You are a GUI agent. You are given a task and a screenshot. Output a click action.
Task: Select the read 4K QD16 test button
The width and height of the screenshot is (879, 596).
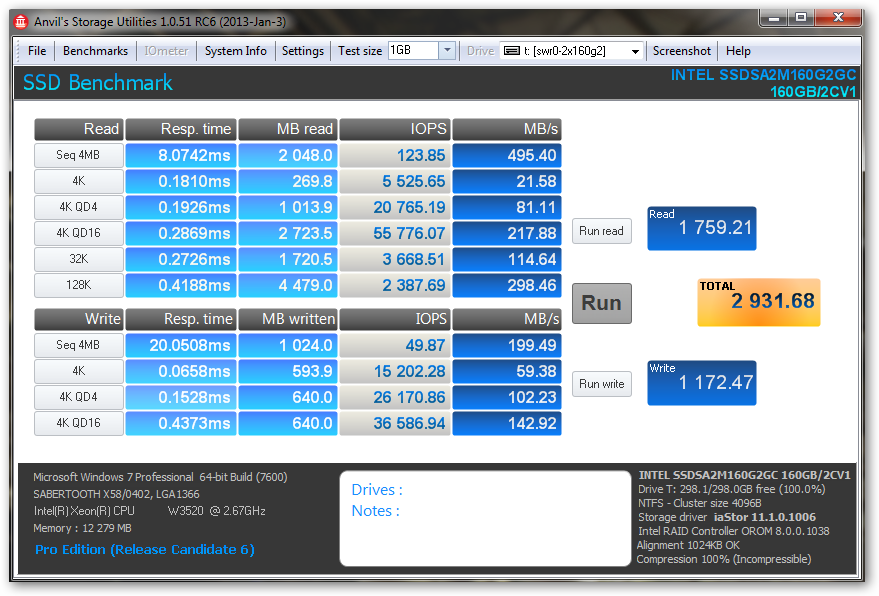(x=78, y=233)
